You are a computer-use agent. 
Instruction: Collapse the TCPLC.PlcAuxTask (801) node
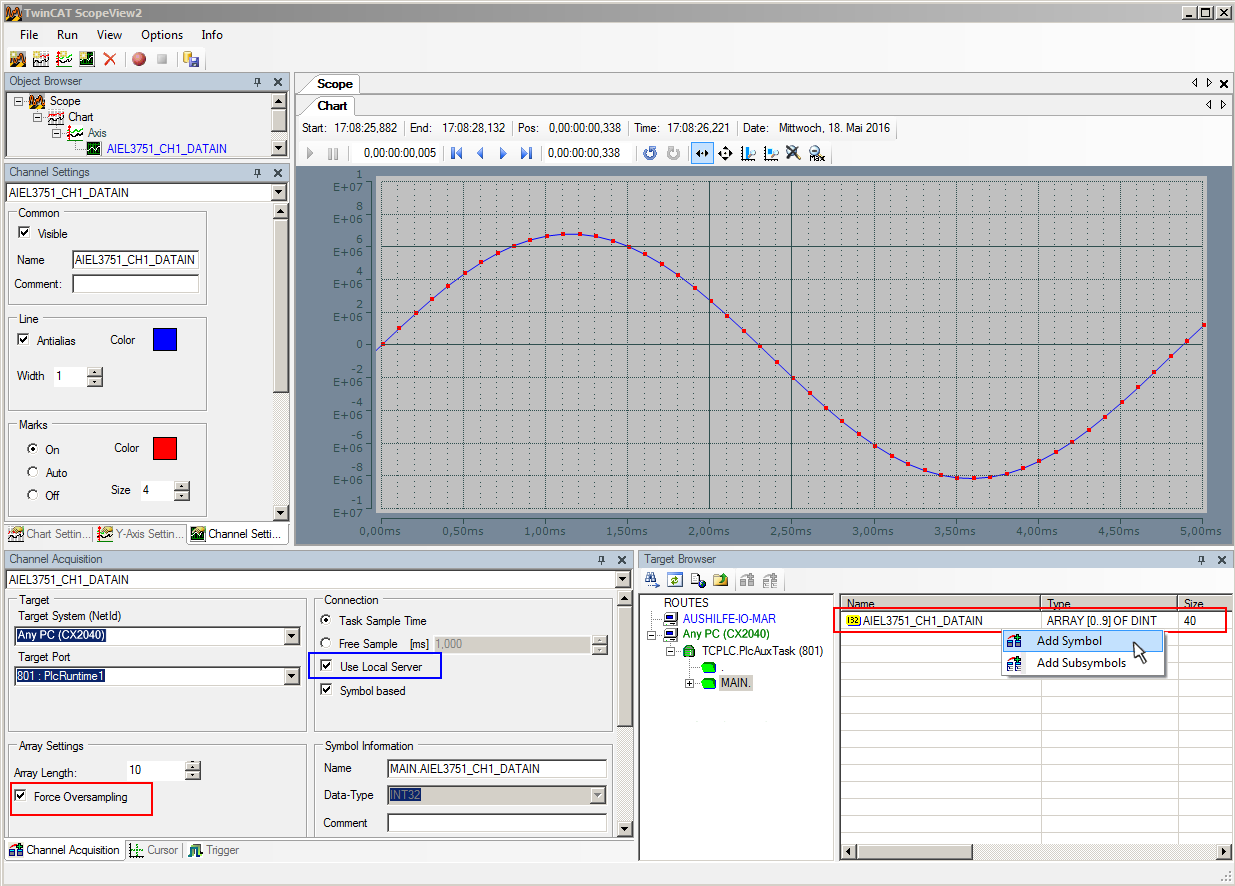(x=672, y=651)
